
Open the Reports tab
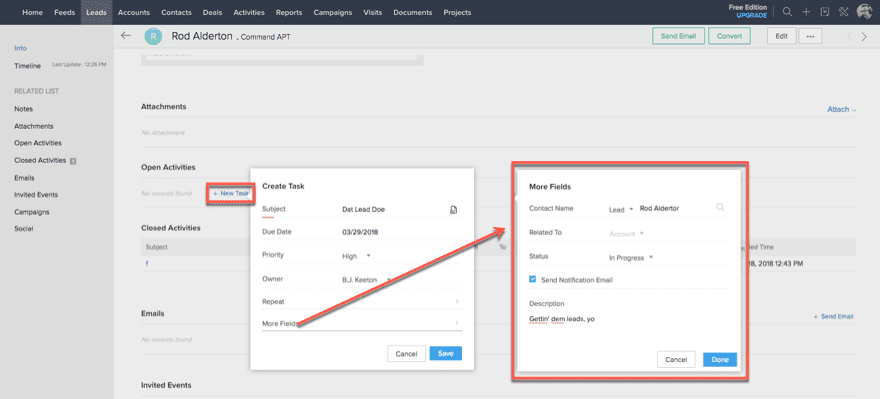coord(289,12)
